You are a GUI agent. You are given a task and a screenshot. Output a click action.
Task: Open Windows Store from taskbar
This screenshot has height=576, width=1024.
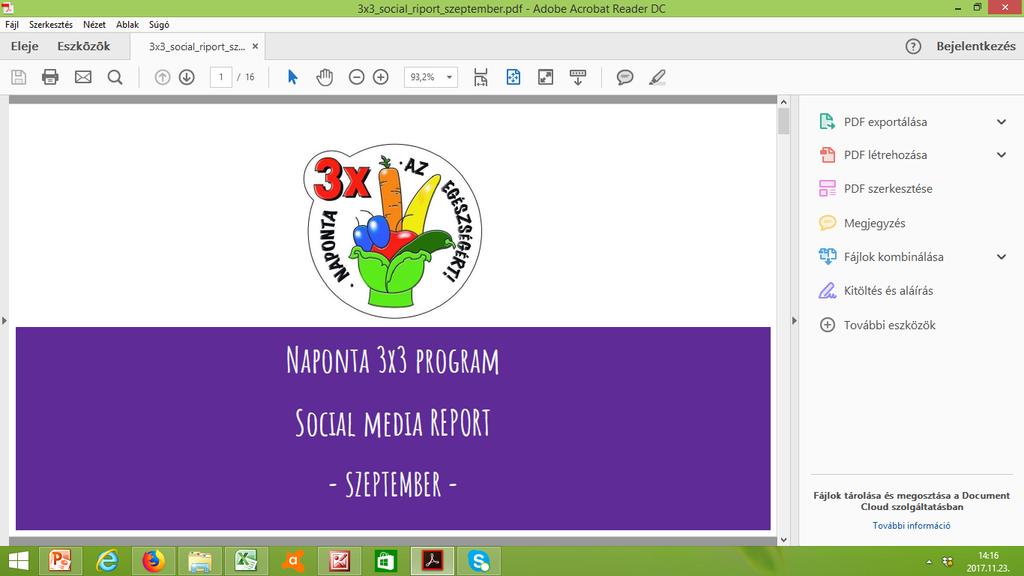(x=386, y=561)
